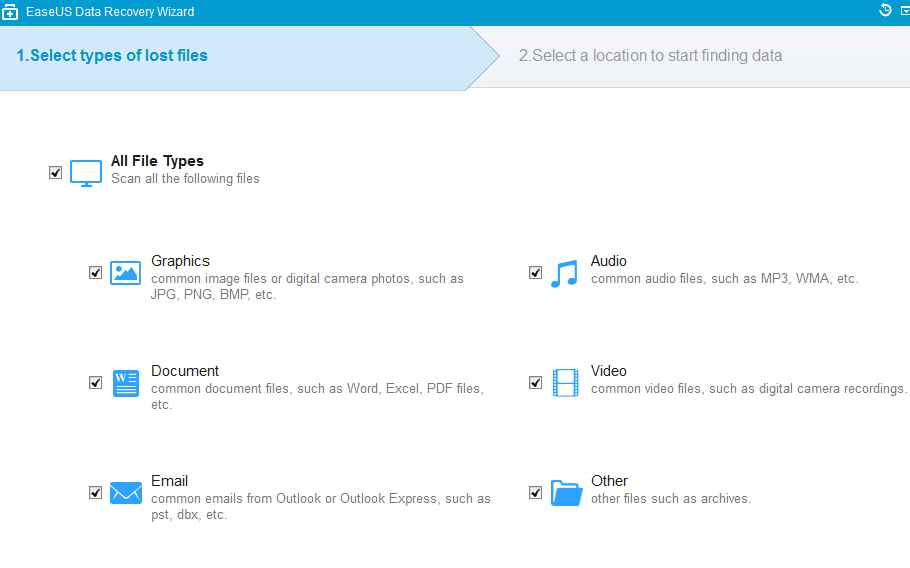Uncheck the Graphics checkbox
Image resolution: width=910 pixels, height=568 pixels.
96,272
